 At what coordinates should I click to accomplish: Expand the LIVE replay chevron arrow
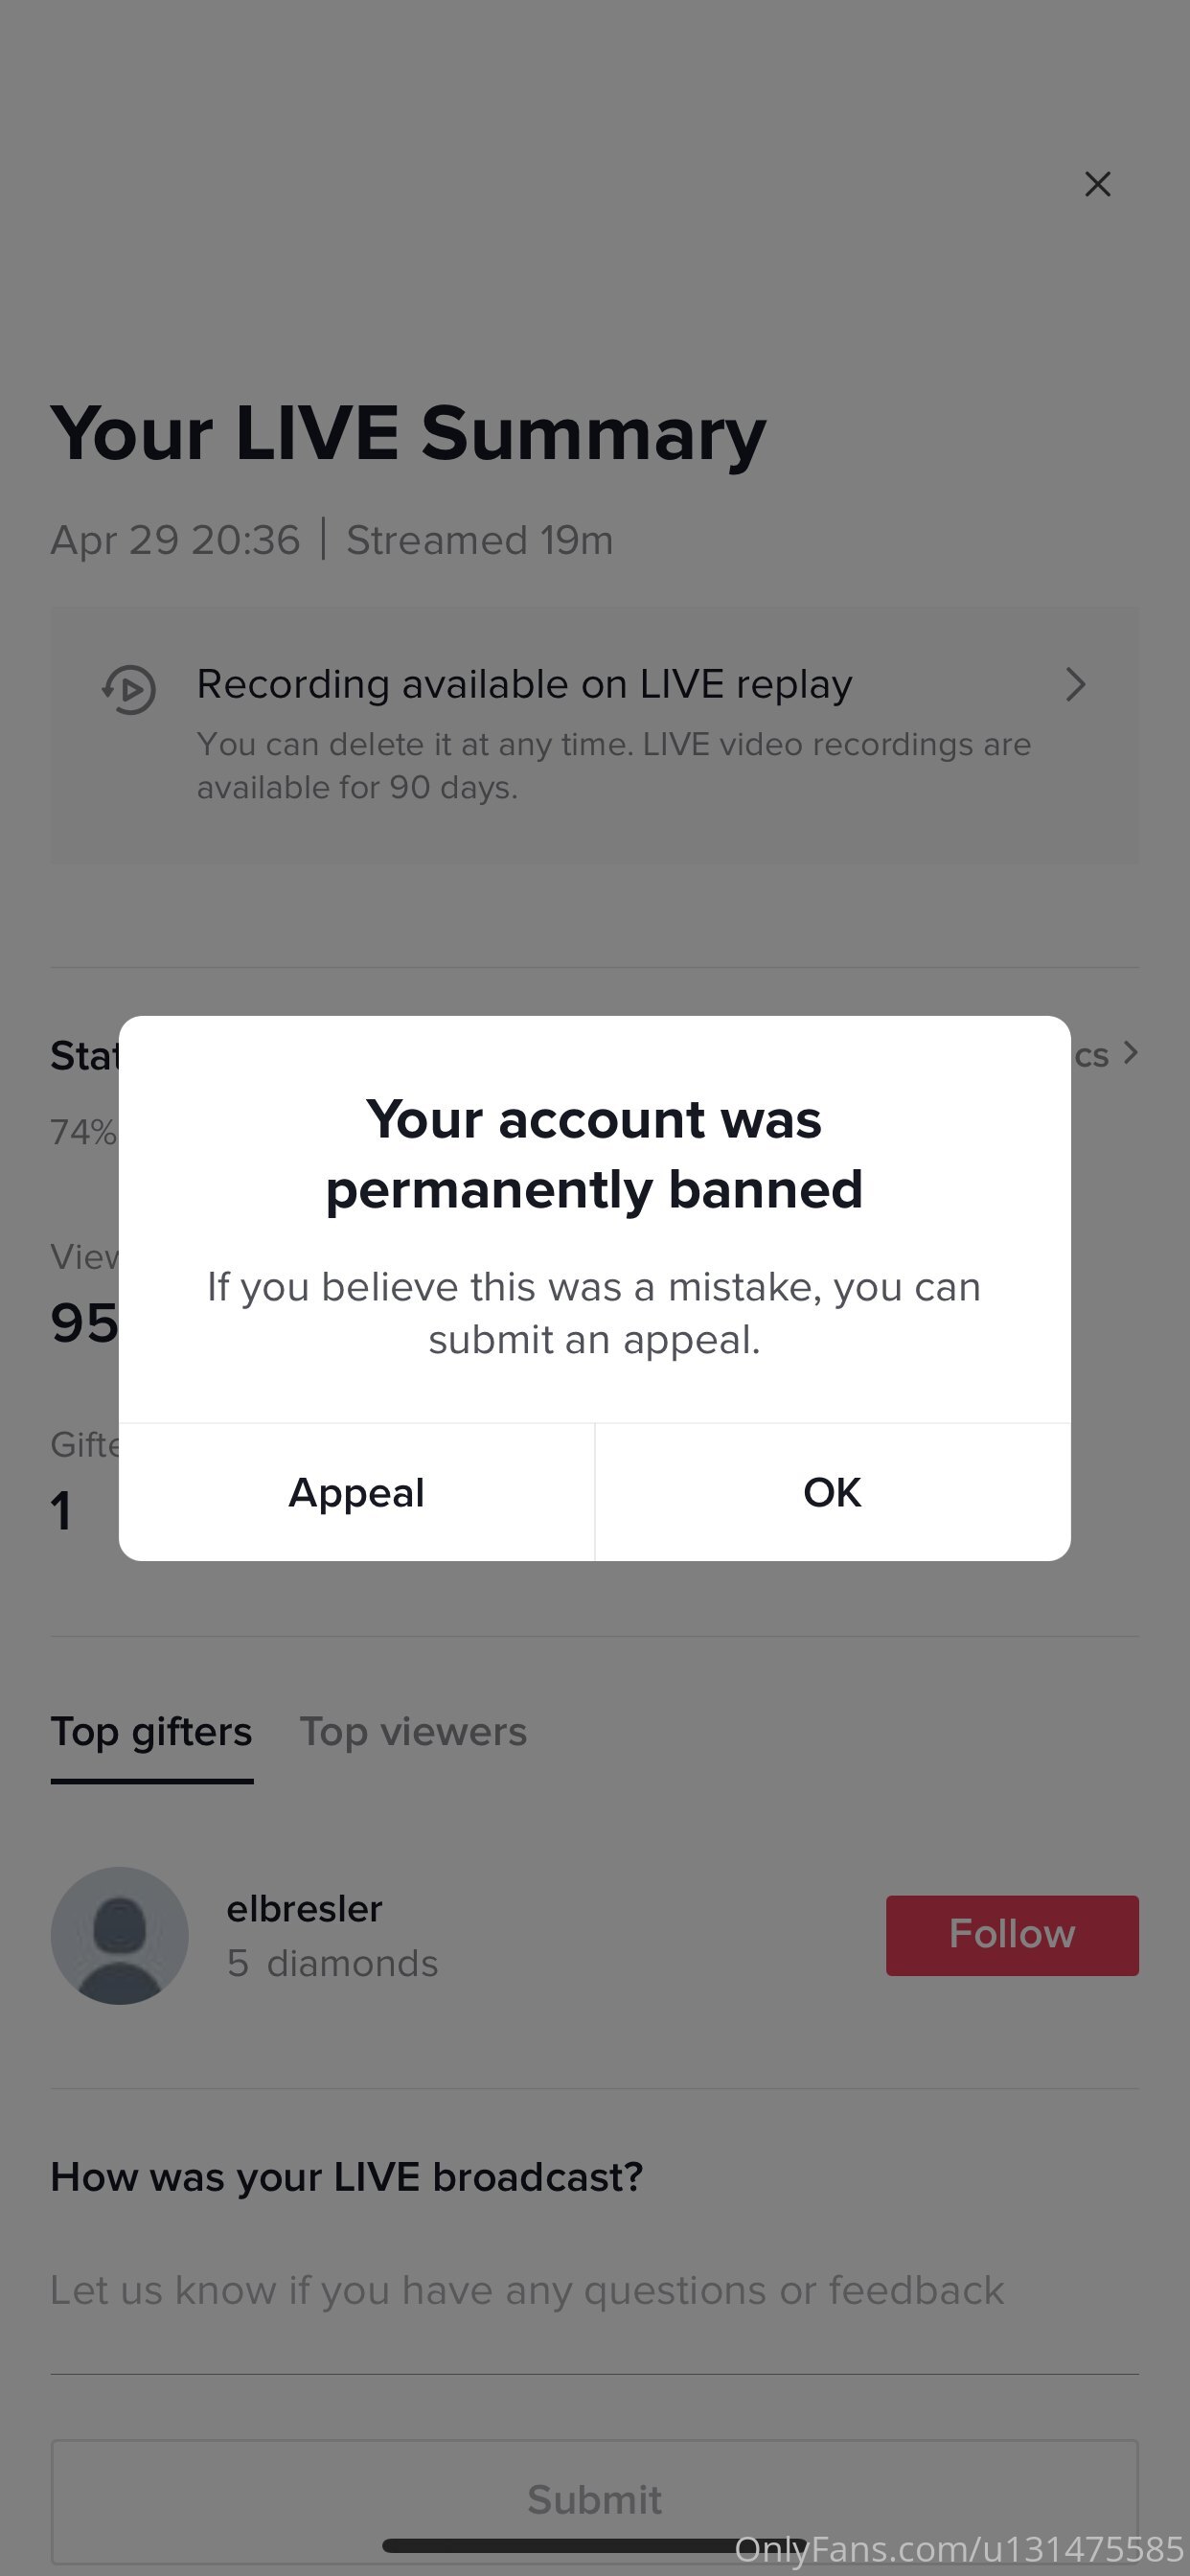click(1075, 685)
